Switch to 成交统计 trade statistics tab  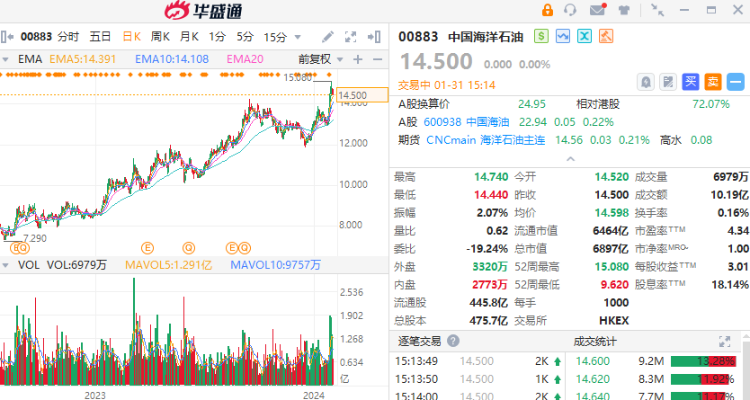coord(595,341)
